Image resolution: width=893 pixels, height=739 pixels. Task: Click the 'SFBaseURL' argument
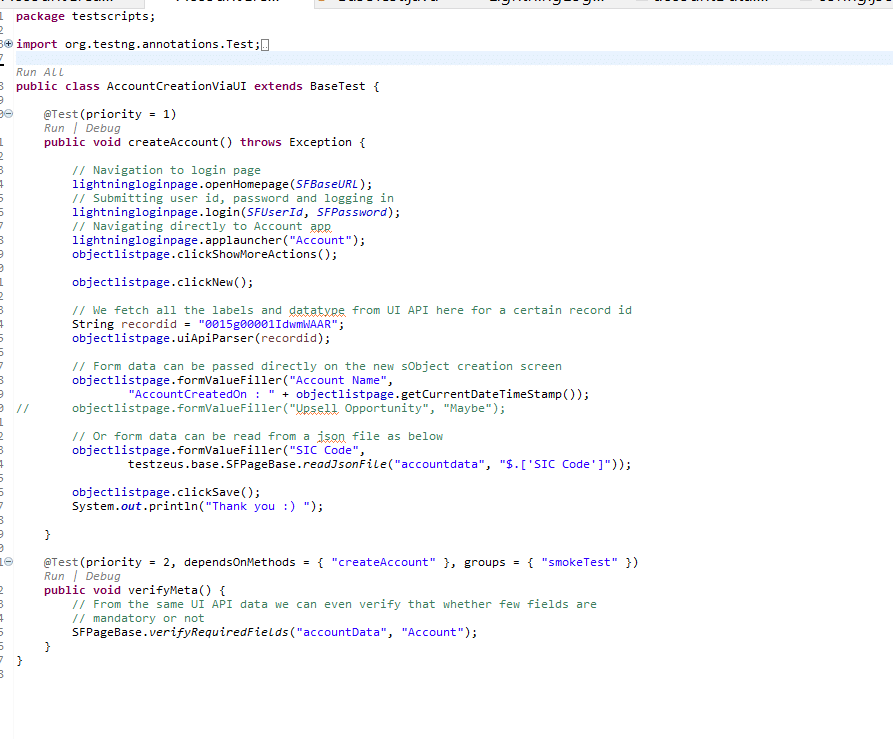[x=327, y=184]
